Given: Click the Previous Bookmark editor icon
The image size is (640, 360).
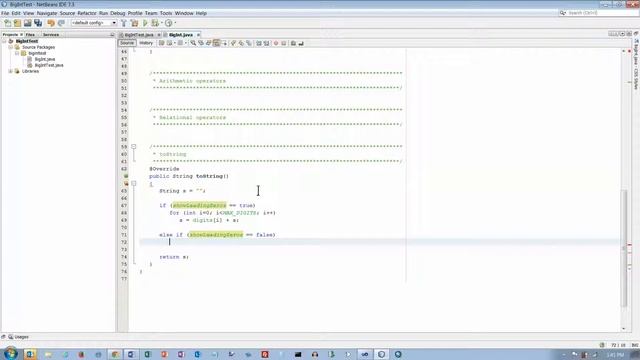Looking at the screenshot, I should 233,43.
